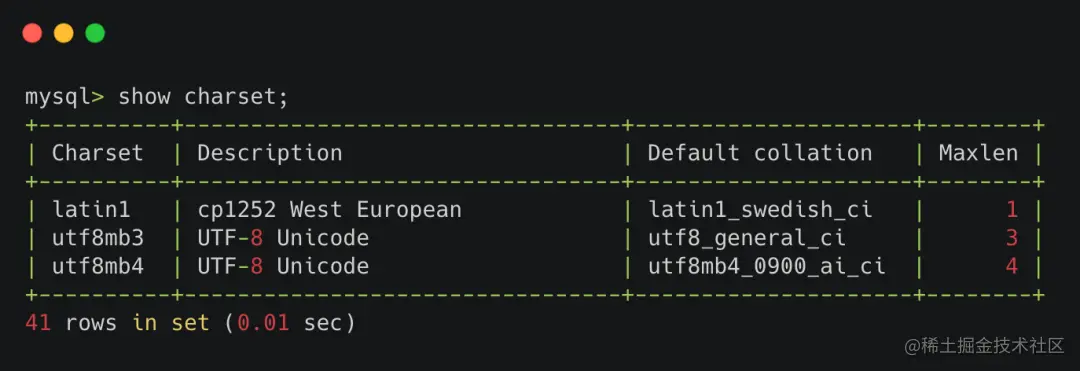The image size is (1080, 371).
Task: Click the Charset column header
Action: pyautogui.click(x=98, y=153)
